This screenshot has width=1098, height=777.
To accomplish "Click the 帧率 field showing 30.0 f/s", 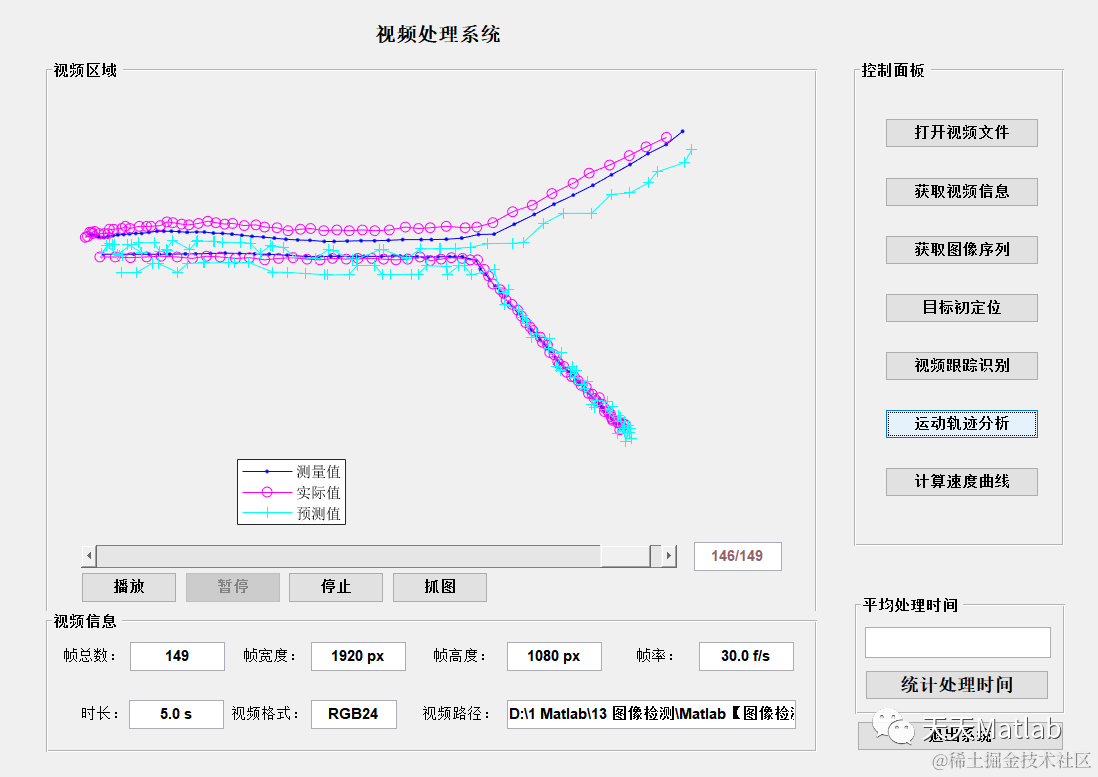I will [746, 656].
